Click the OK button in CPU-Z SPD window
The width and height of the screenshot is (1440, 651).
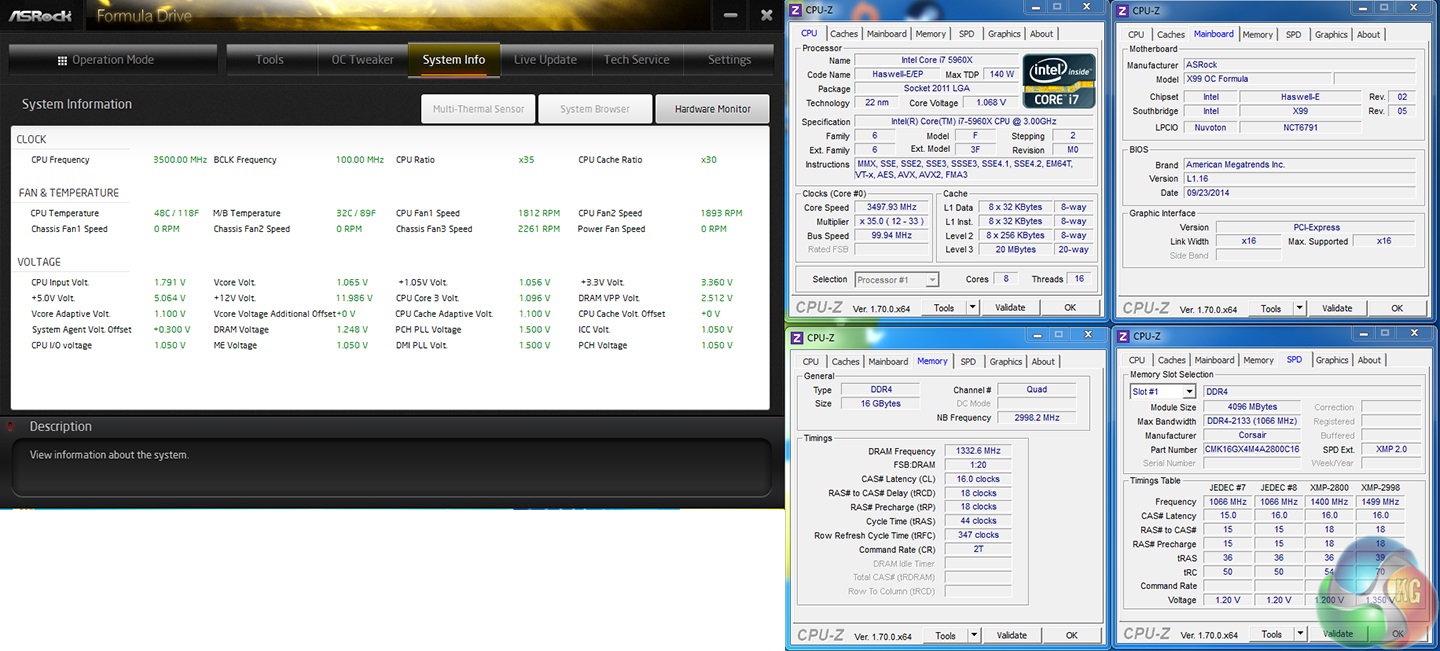(1398, 634)
